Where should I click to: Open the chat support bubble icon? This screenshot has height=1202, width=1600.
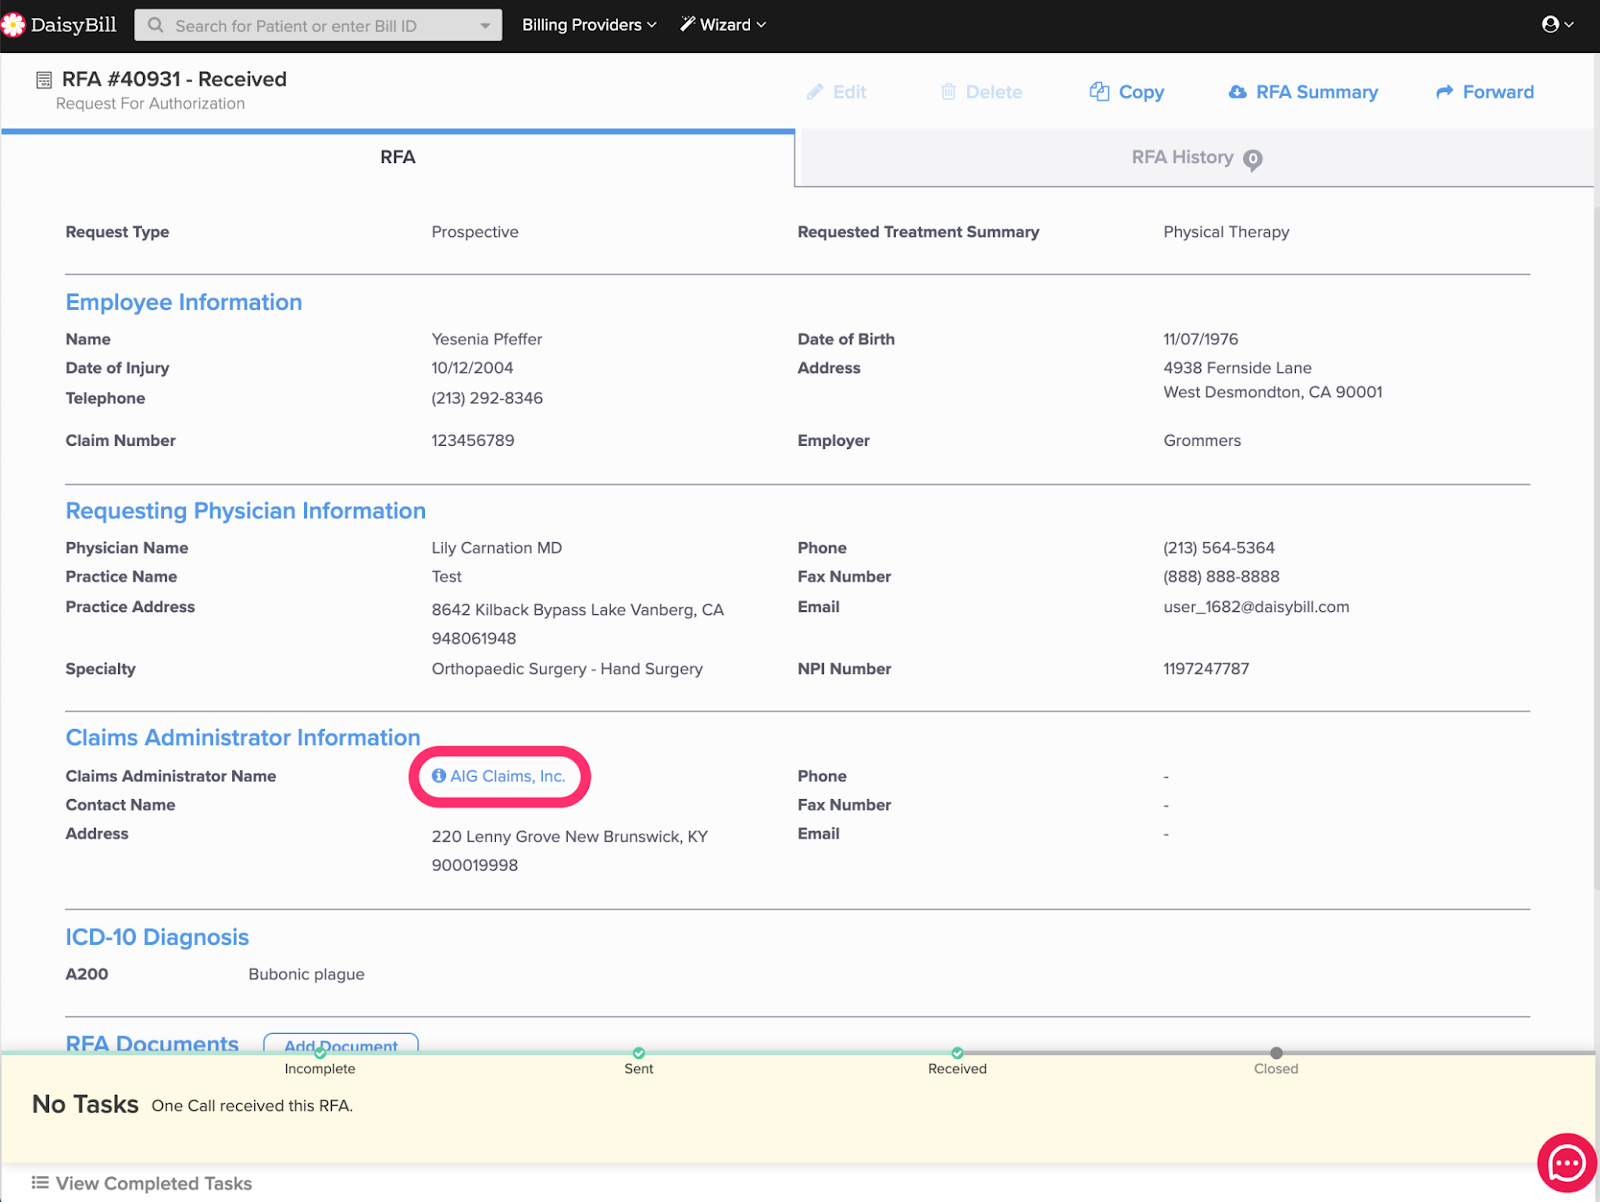click(x=1566, y=1163)
